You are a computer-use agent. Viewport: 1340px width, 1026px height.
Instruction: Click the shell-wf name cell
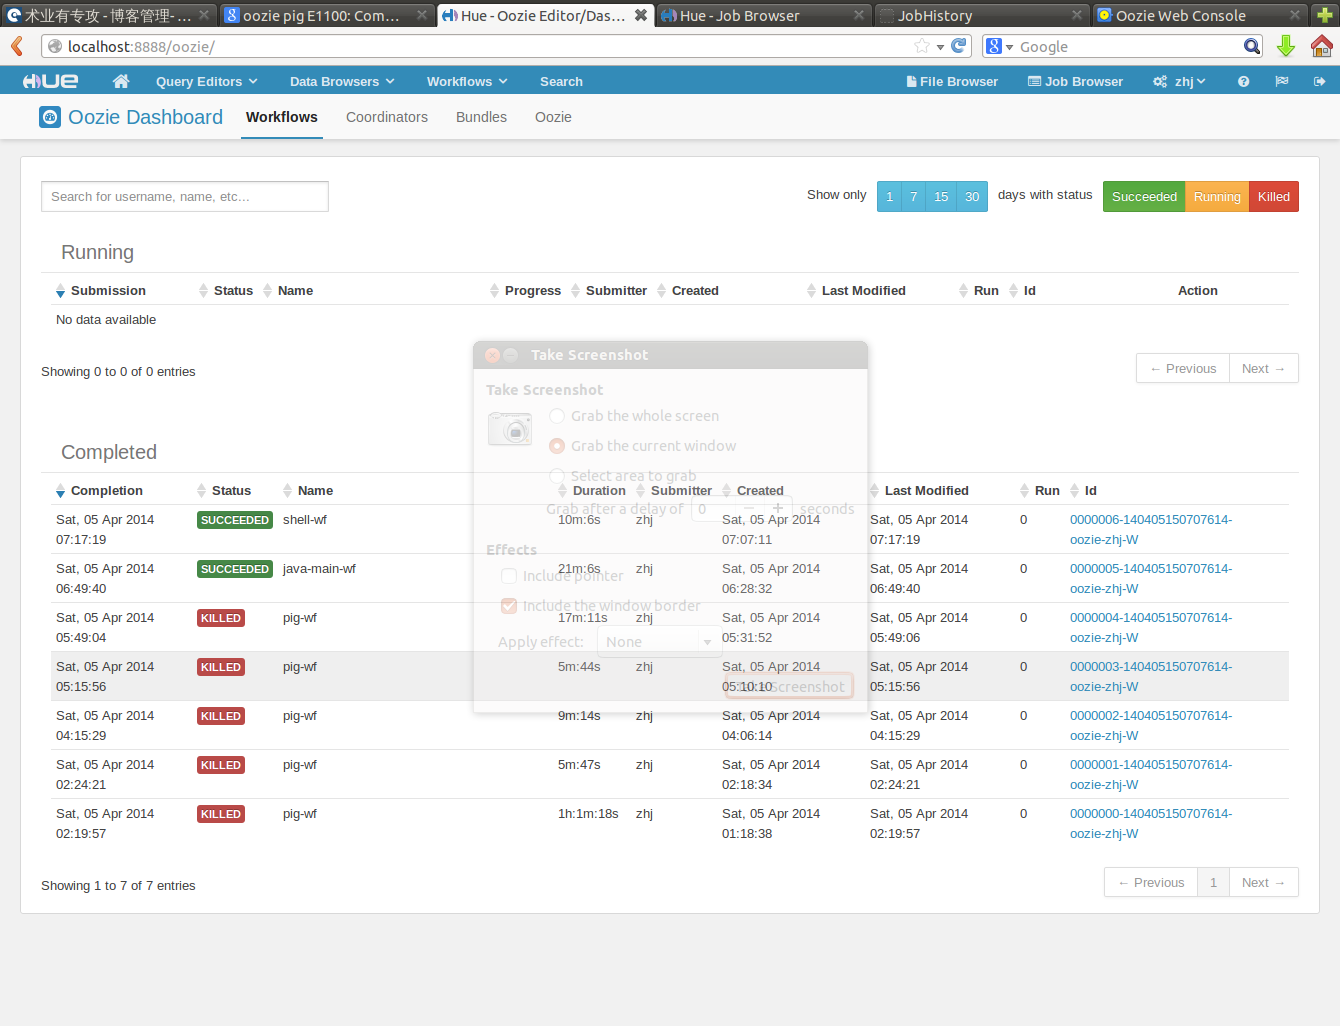coord(305,519)
